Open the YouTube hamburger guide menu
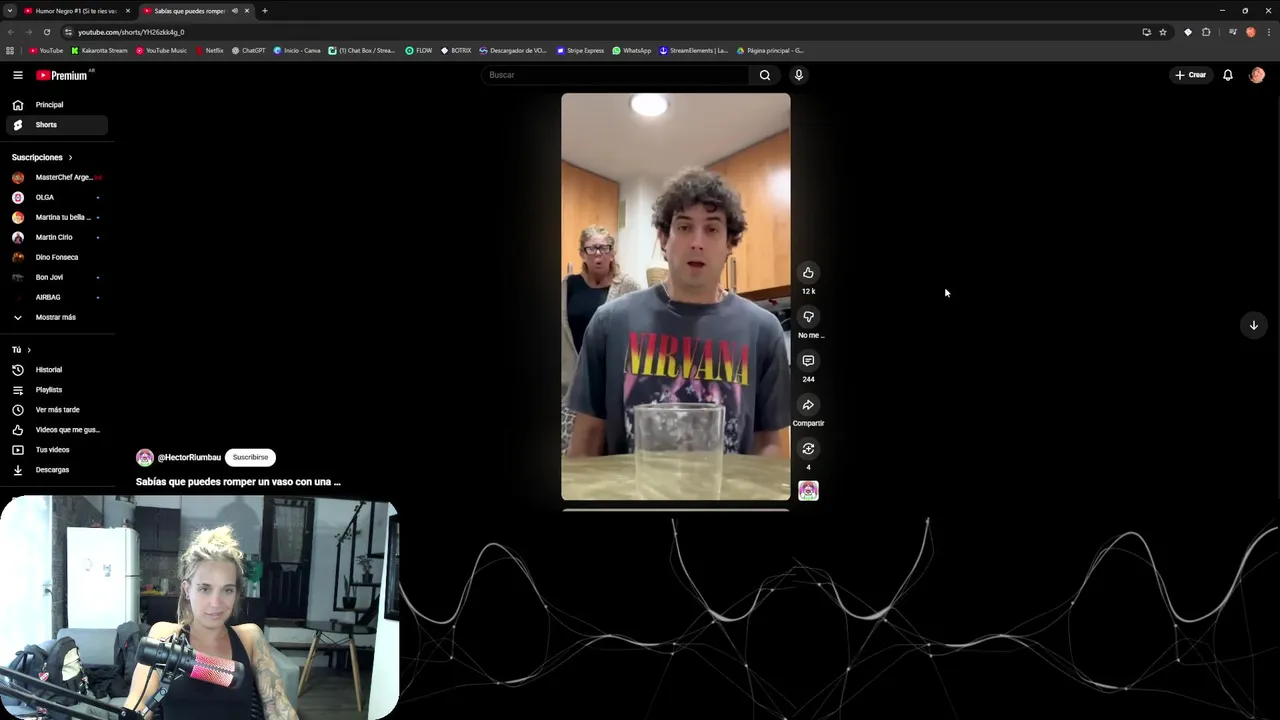This screenshot has height=720, width=1280. click(17, 75)
